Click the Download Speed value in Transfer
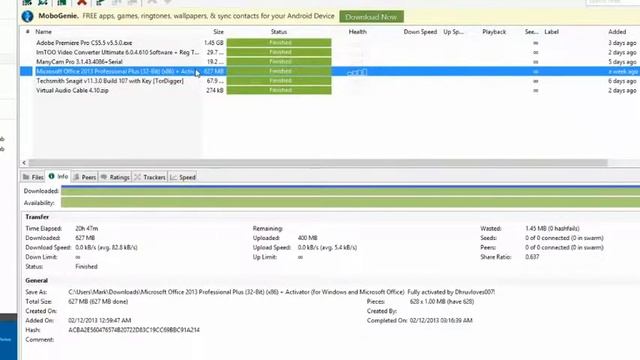The image size is (640, 360). tap(106, 248)
